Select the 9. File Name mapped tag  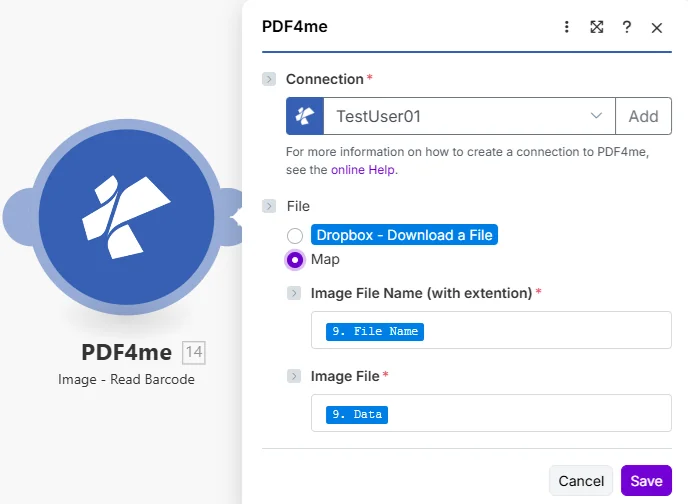point(375,331)
